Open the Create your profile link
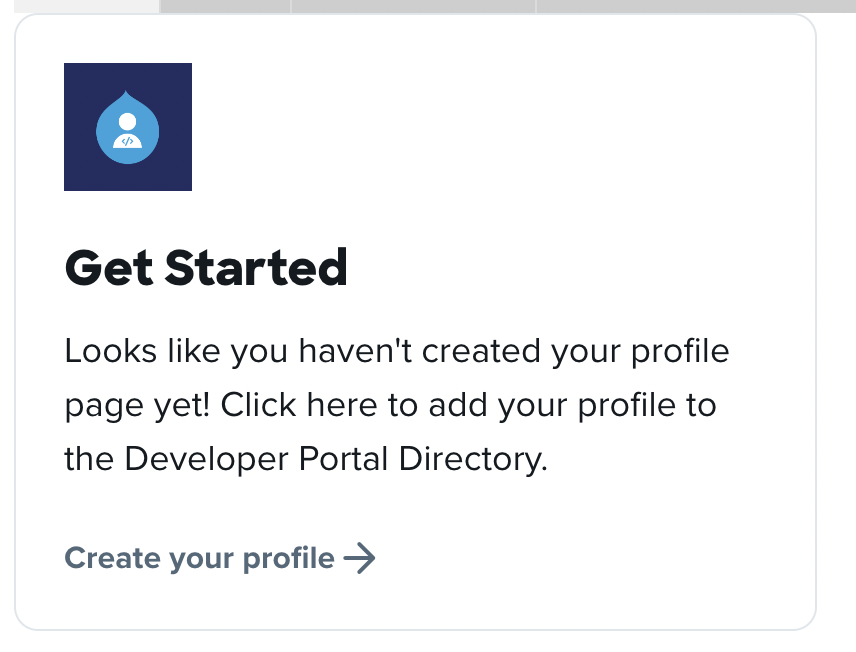The height and width of the screenshot is (652, 856). [199, 558]
